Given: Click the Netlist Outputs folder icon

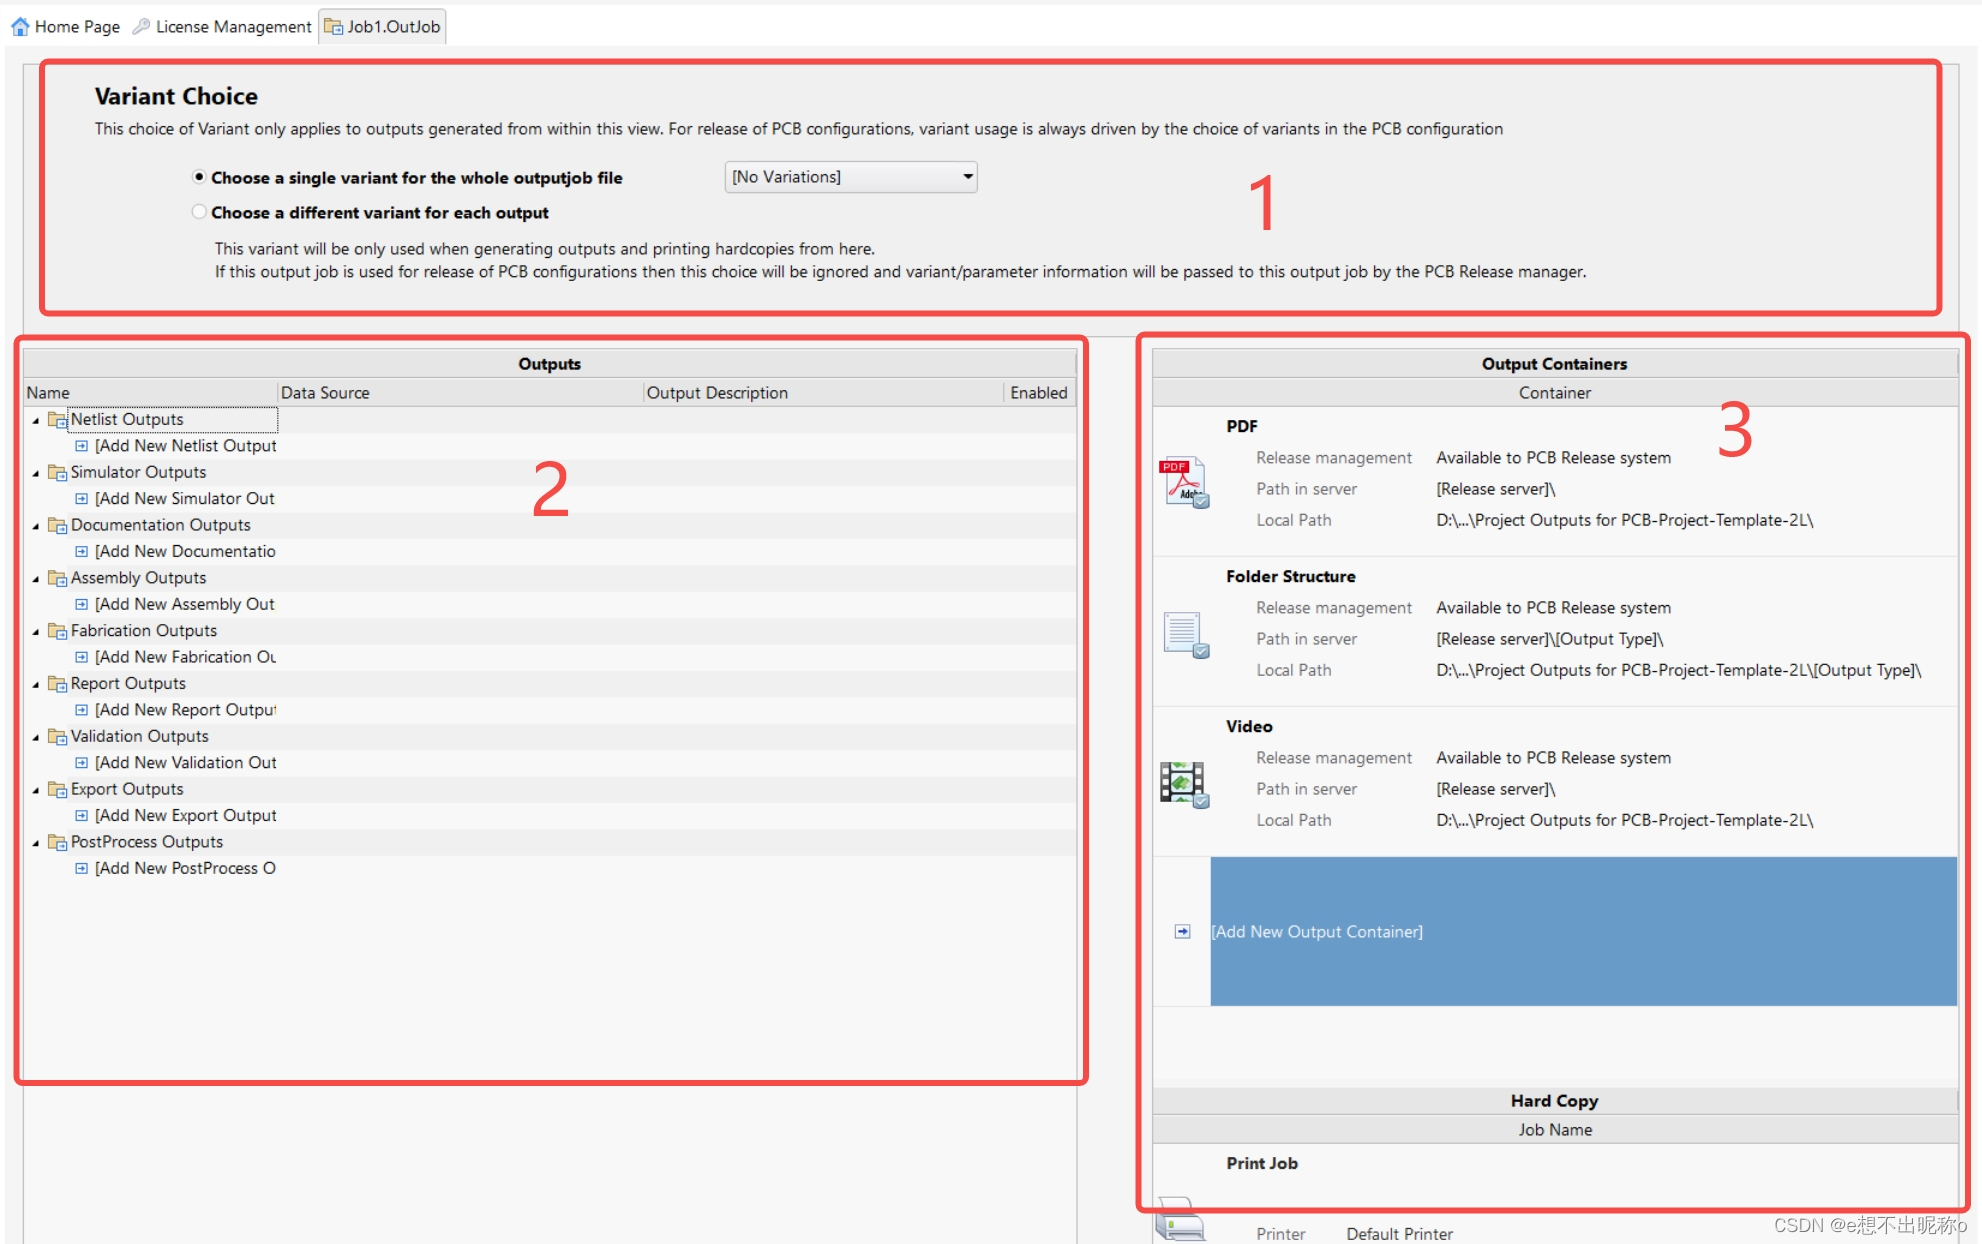Looking at the screenshot, I should point(57,420).
